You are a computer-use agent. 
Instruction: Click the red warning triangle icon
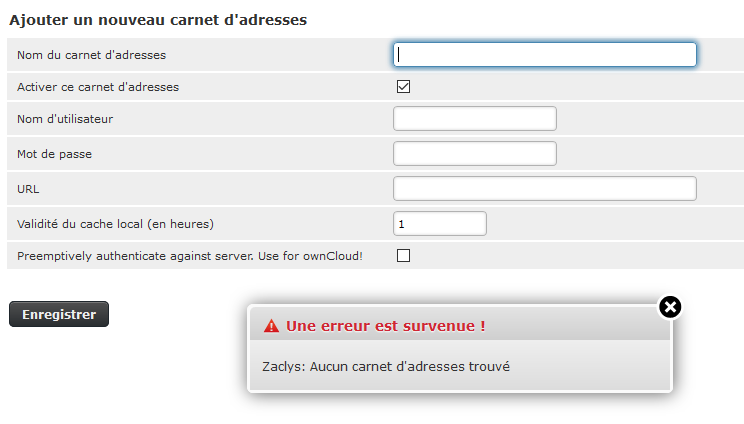(x=271, y=326)
